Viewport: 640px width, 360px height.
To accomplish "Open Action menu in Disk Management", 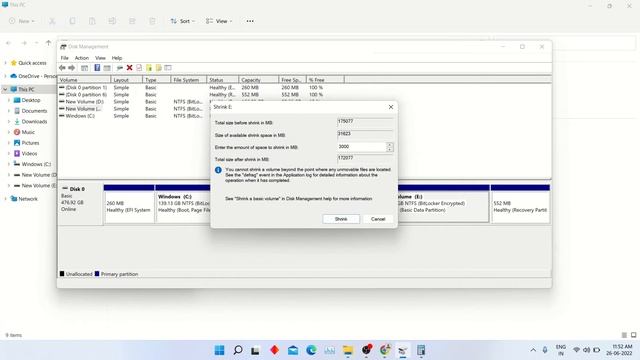I will pos(81,58).
